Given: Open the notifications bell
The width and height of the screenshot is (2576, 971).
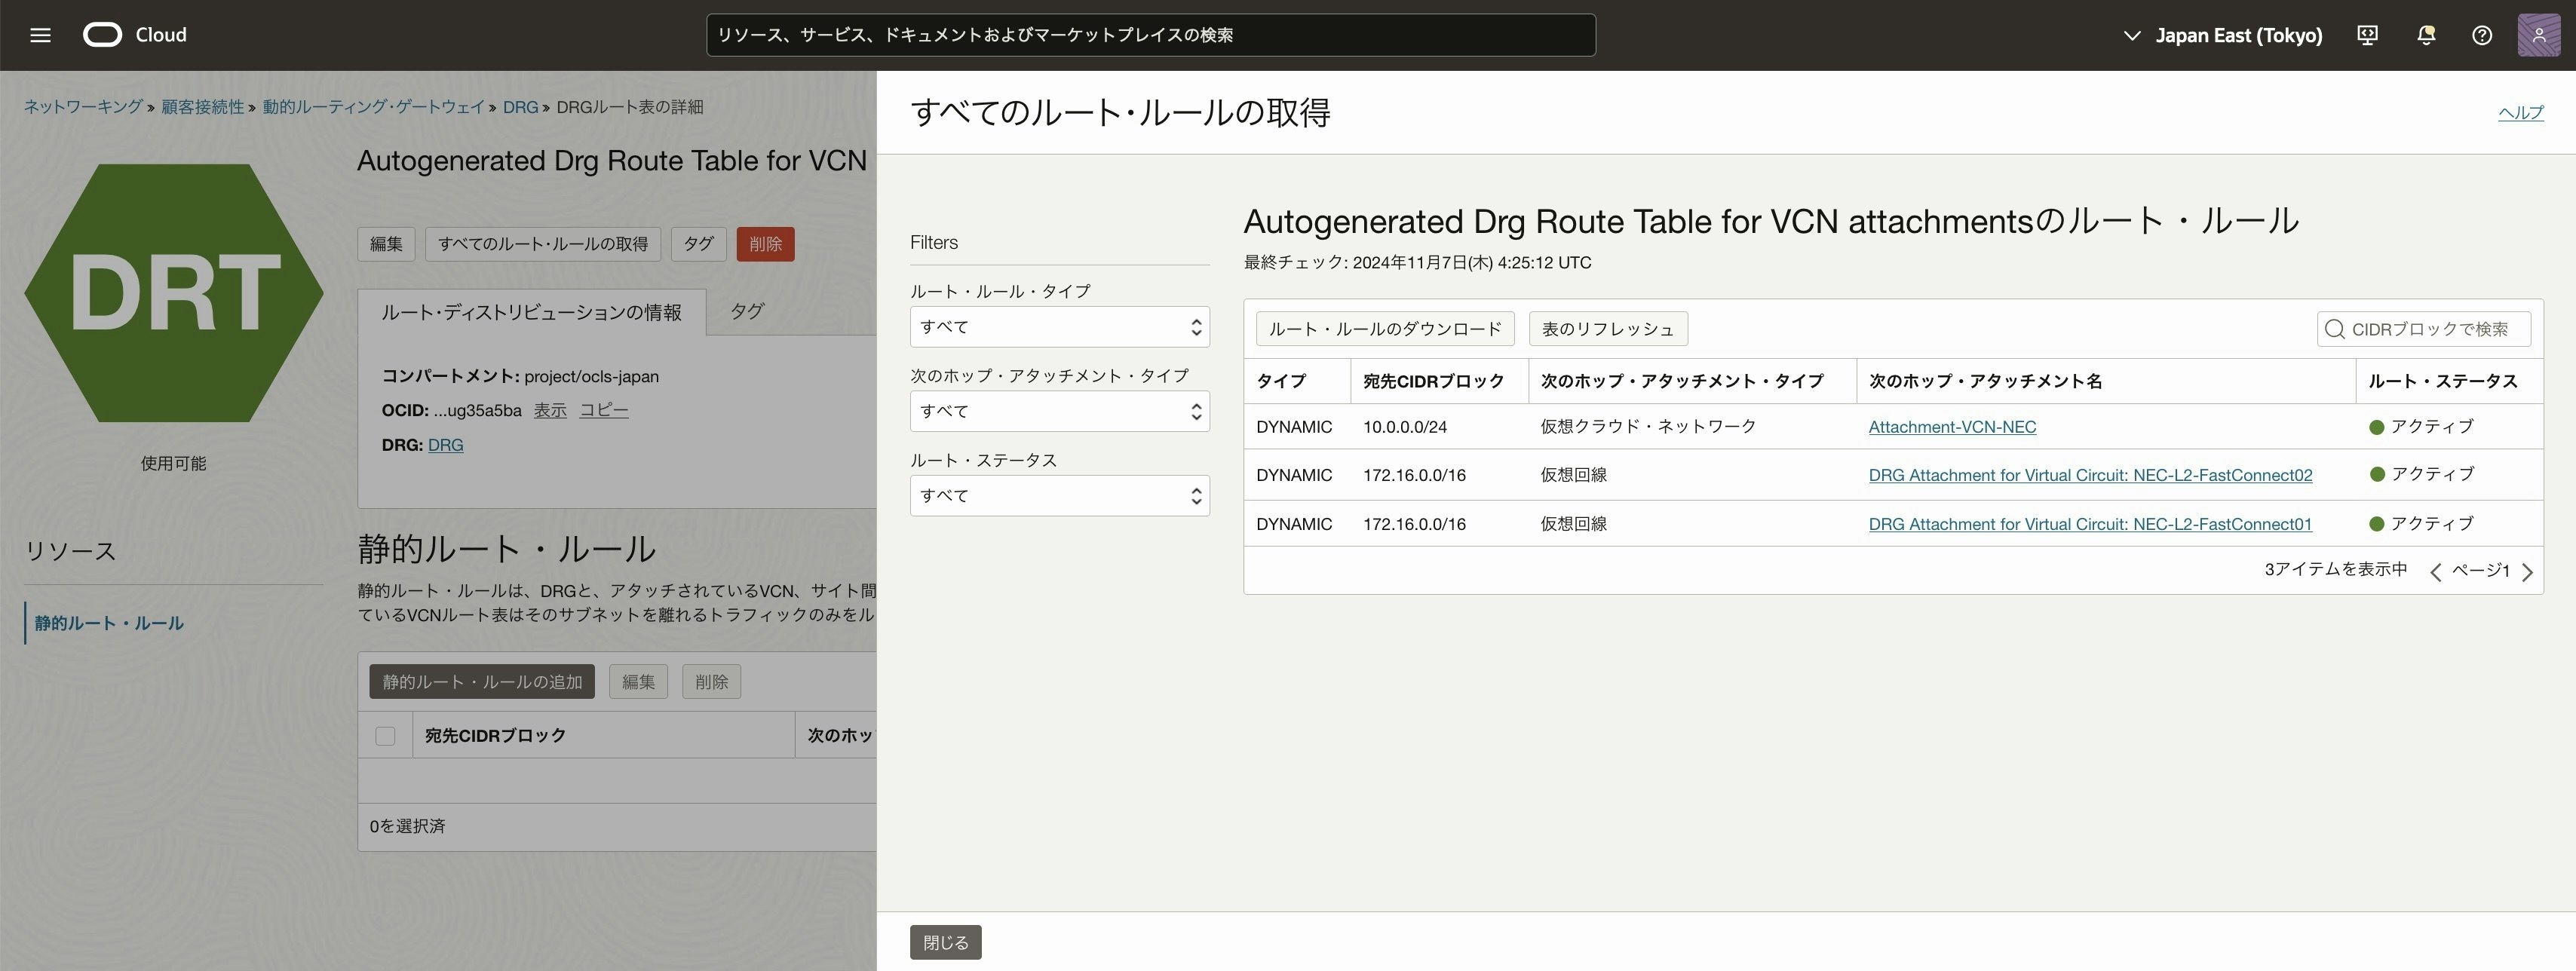Looking at the screenshot, I should coord(2425,35).
